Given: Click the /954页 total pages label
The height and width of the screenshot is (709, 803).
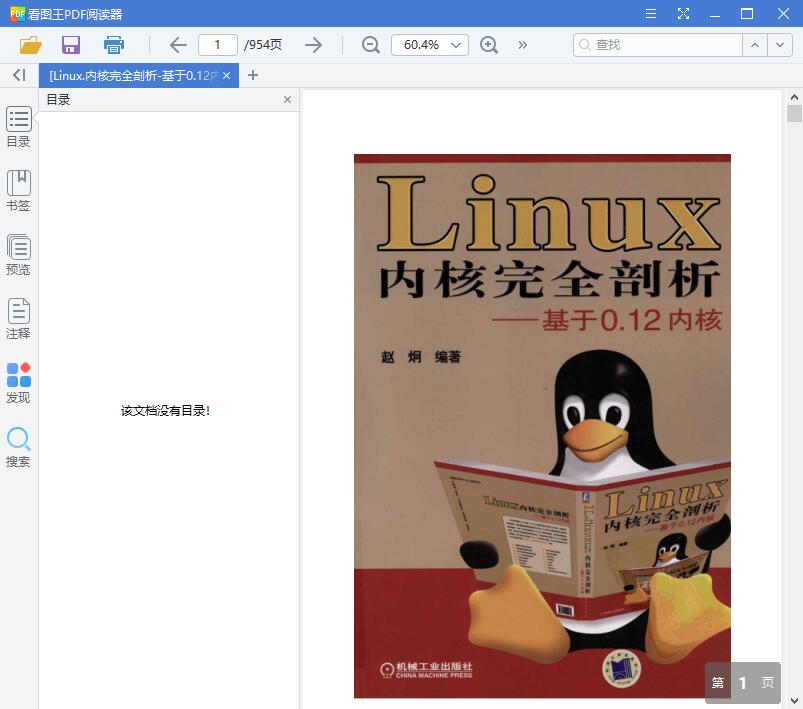Looking at the screenshot, I should (263, 45).
